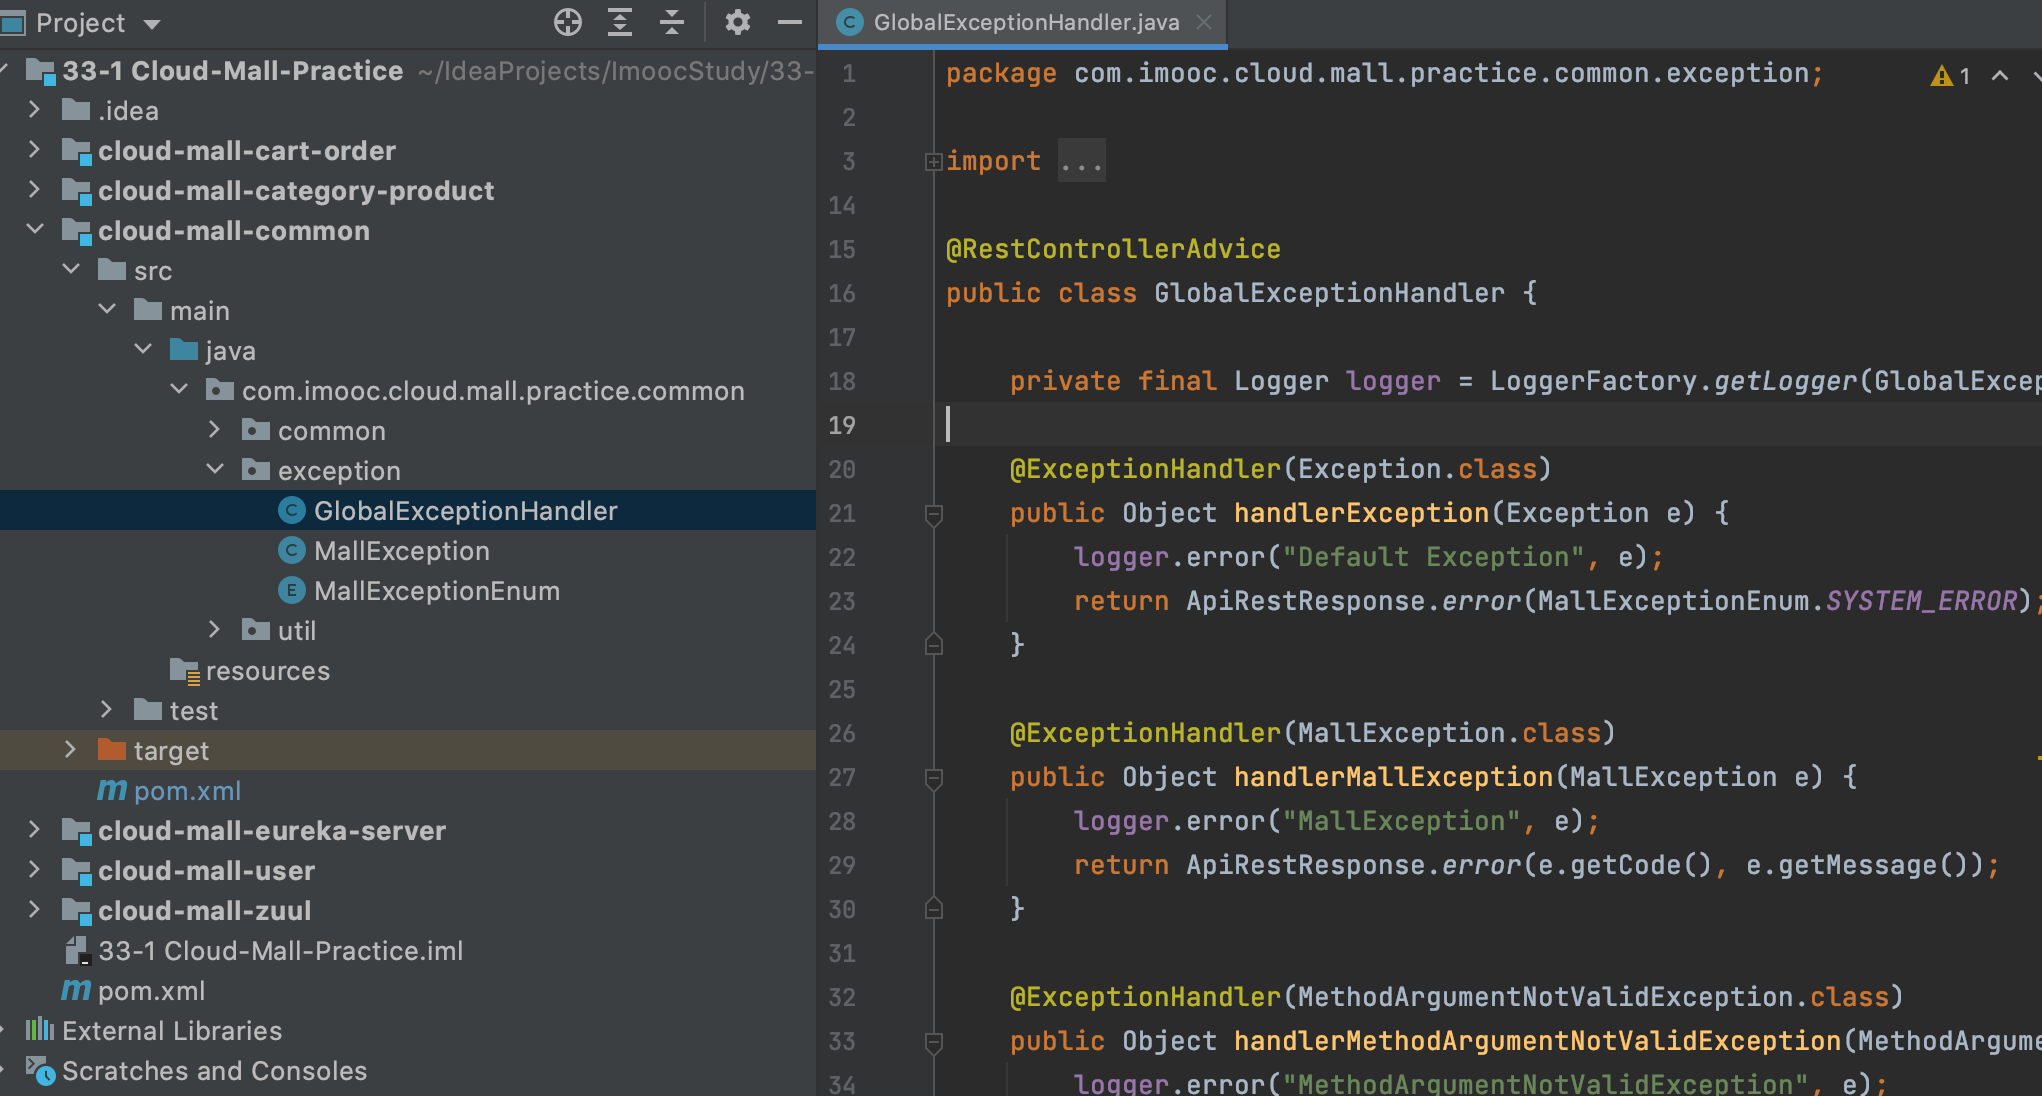Click SYSTEM_ERROR constant on line 23
This screenshot has width=2042, height=1096.
pyautogui.click(x=1921, y=601)
